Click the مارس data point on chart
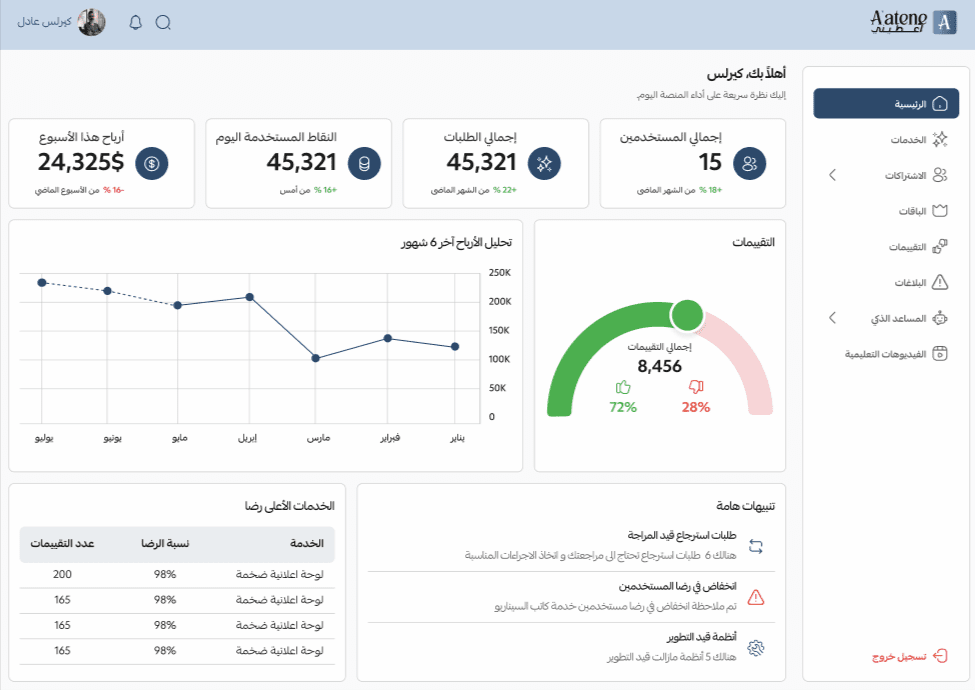Image resolution: width=975 pixels, height=690 pixels. 315,358
